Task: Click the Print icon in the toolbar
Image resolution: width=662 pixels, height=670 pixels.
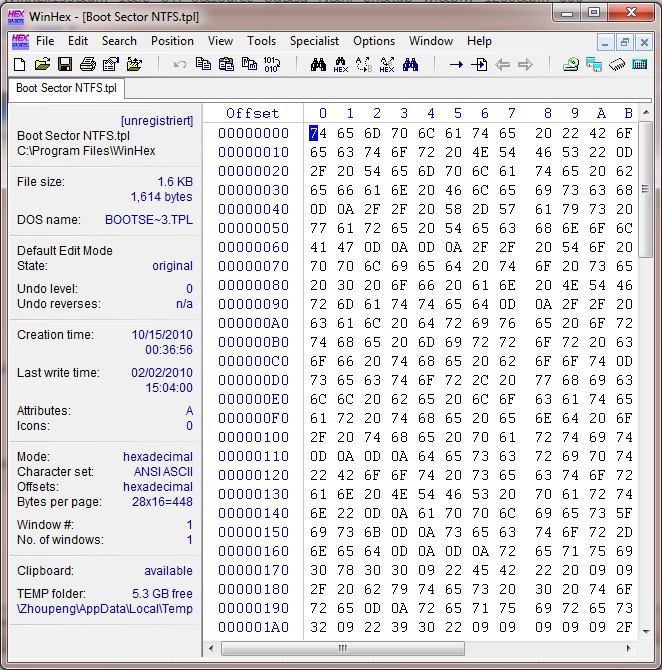Action: pos(88,65)
